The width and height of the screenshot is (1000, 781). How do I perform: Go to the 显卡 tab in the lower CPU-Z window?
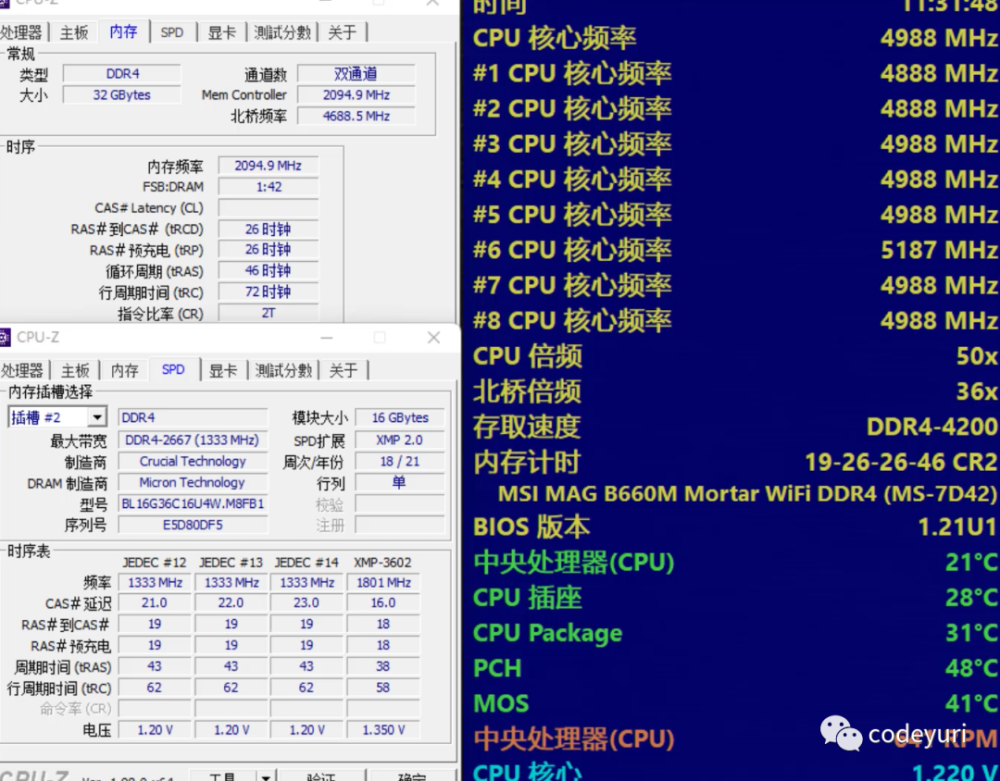[x=223, y=370]
